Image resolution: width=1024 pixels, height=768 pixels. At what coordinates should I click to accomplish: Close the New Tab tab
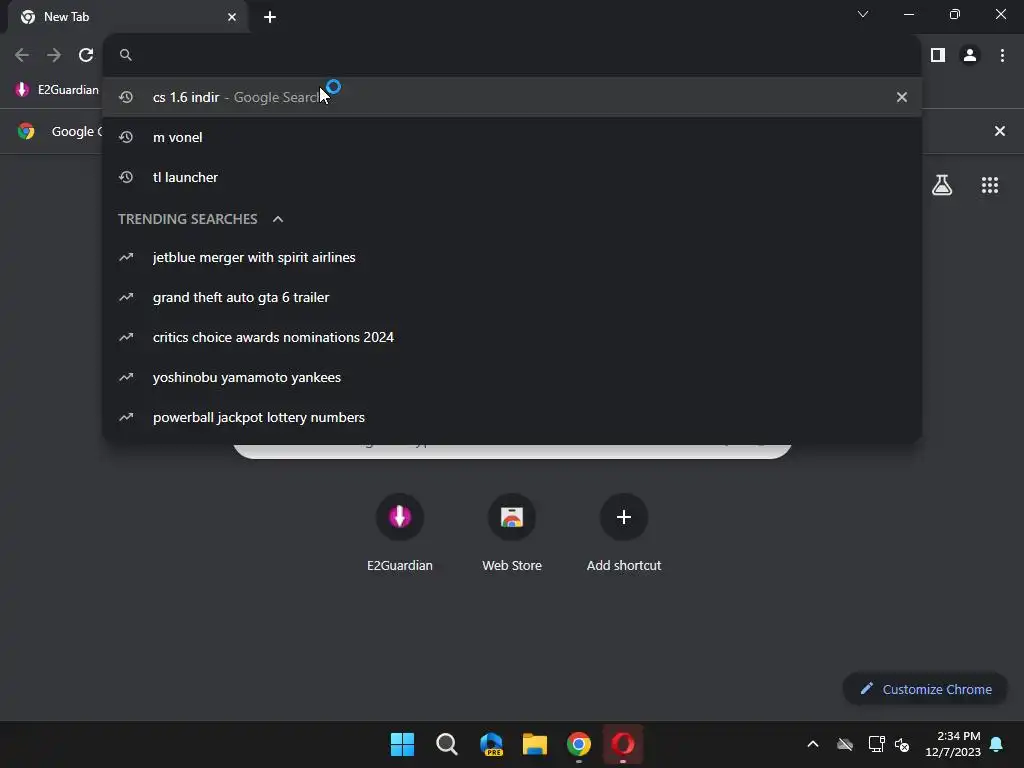[232, 17]
